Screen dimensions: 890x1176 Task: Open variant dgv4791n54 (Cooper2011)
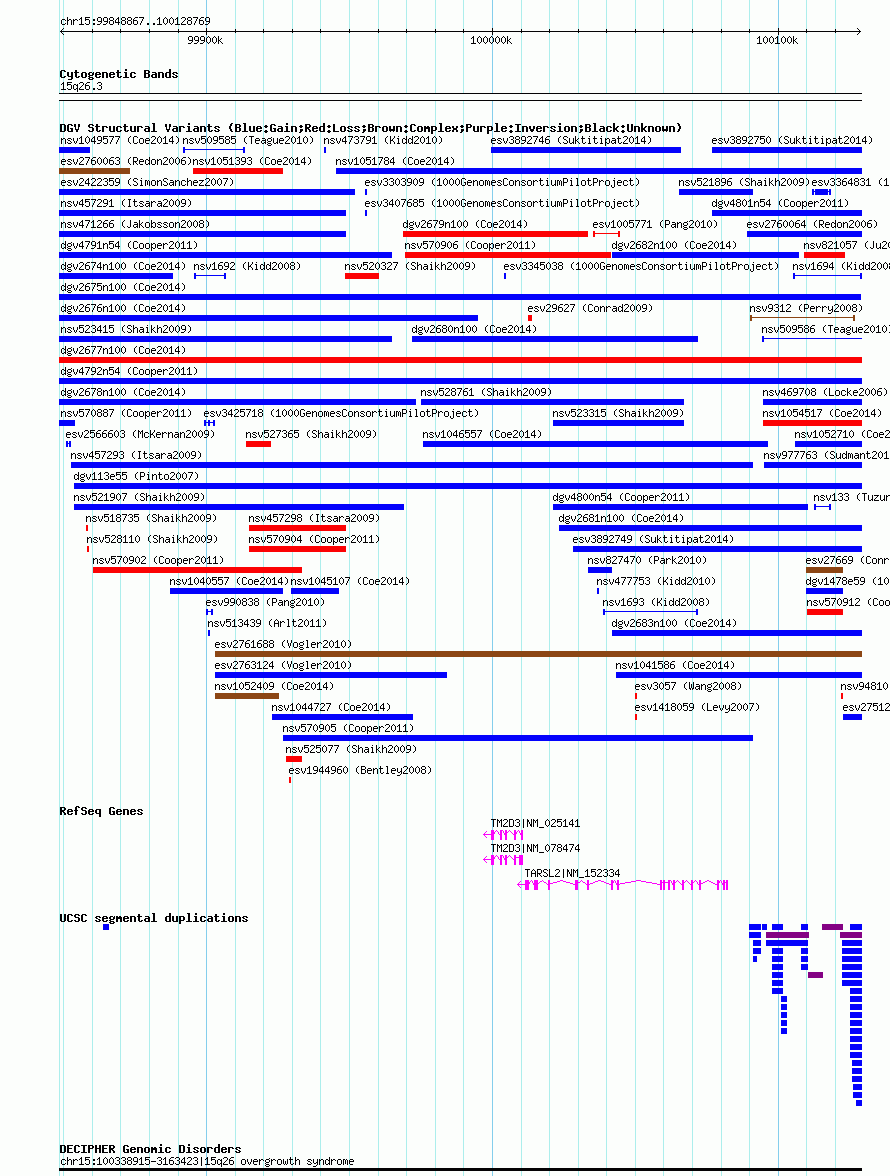pyautogui.click(x=226, y=255)
